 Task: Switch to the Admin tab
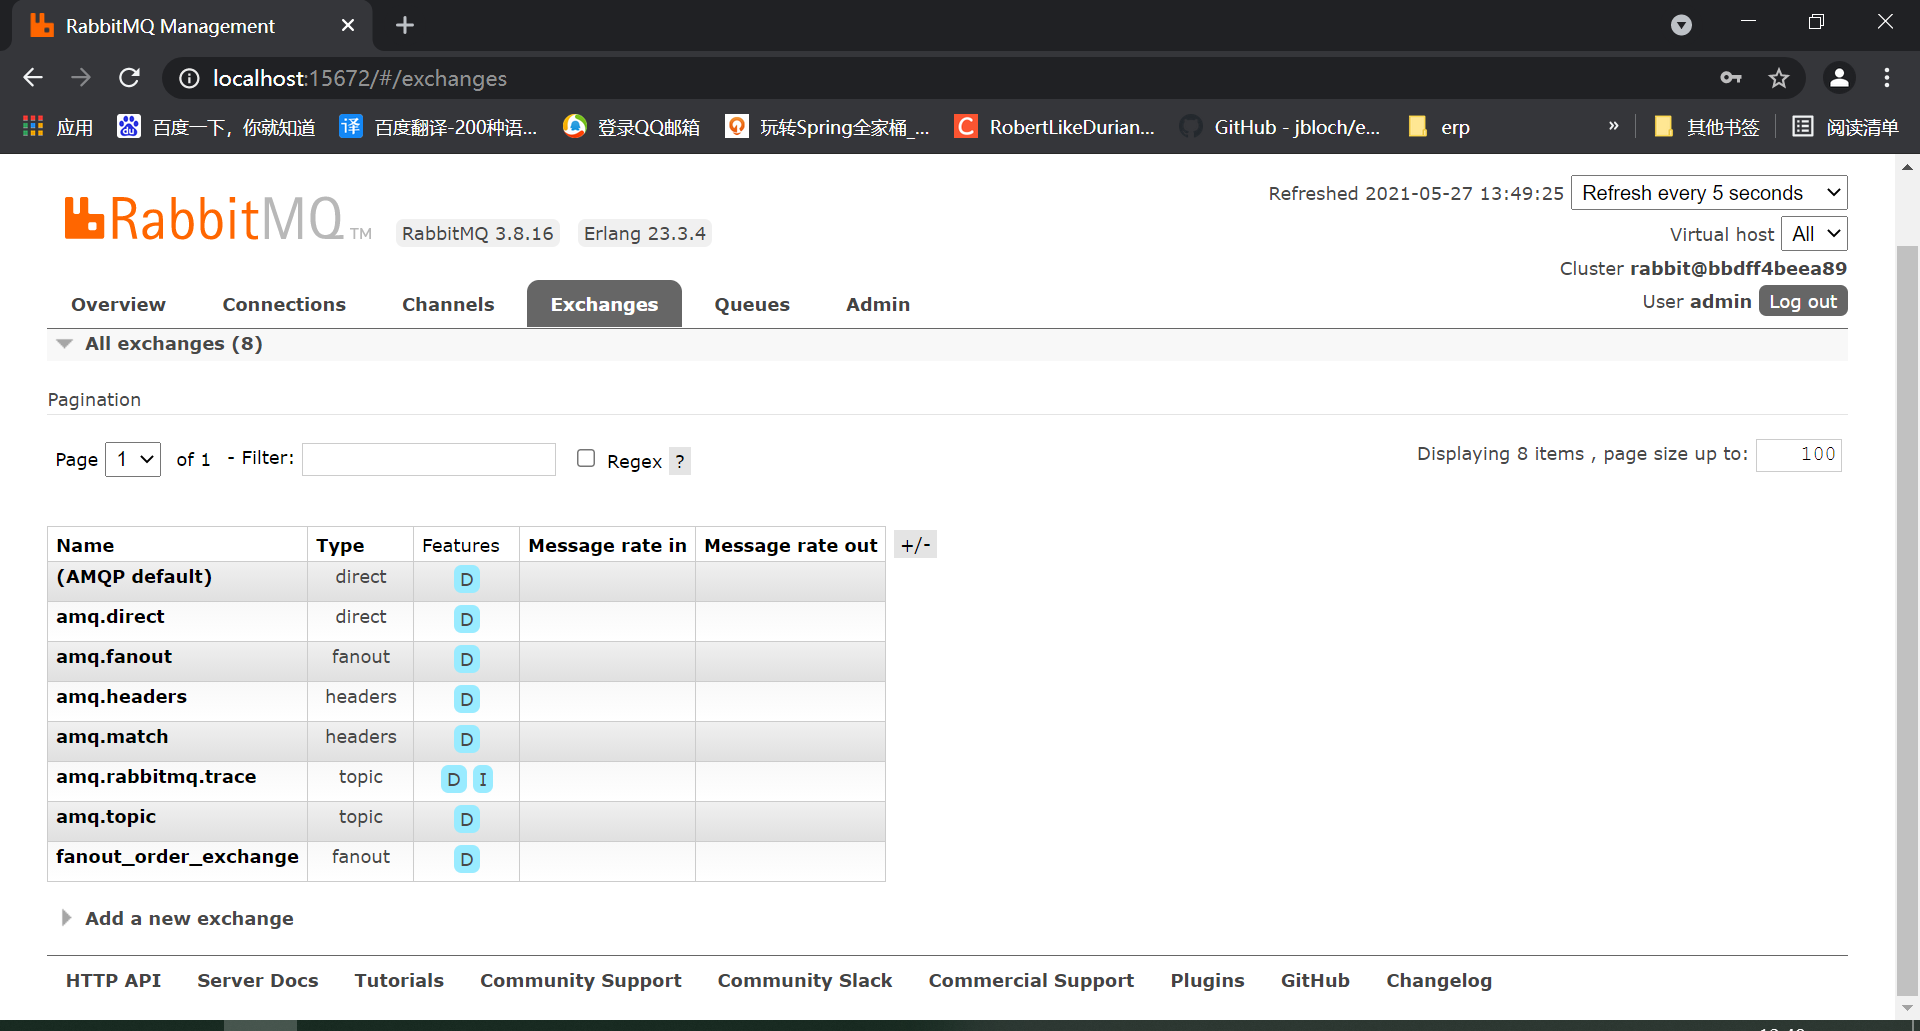pos(878,304)
